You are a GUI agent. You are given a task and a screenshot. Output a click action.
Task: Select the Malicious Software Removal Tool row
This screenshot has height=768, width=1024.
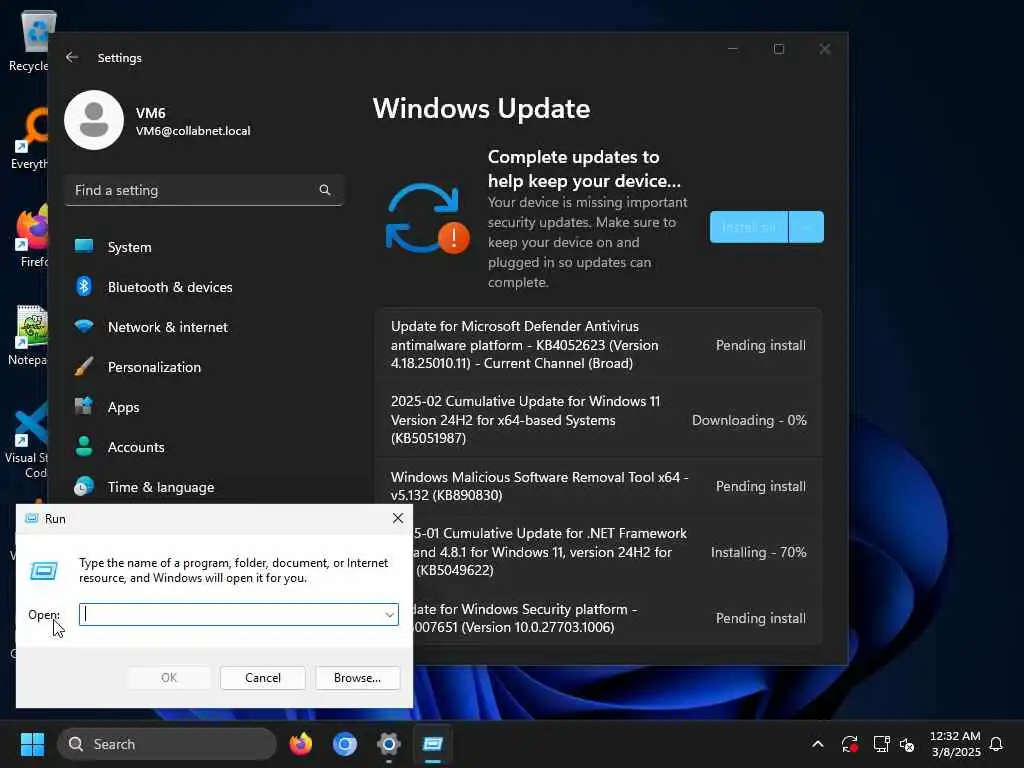(x=598, y=486)
